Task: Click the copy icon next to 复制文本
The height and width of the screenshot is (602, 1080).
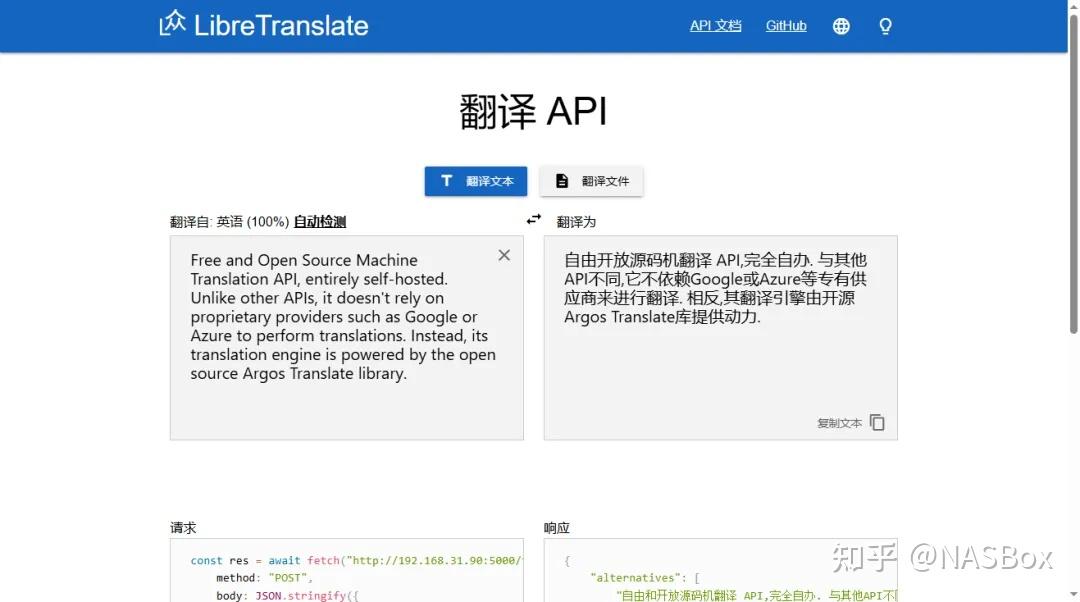Action: 877,422
